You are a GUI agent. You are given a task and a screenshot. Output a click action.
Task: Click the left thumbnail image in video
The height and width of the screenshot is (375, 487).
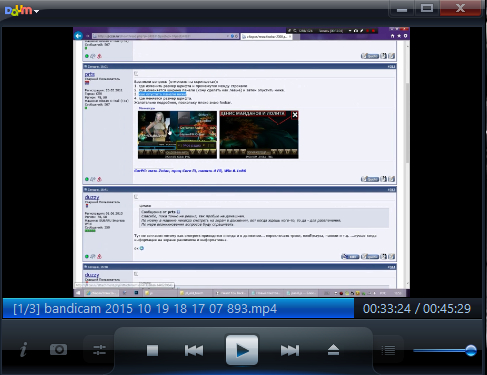[177, 135]
